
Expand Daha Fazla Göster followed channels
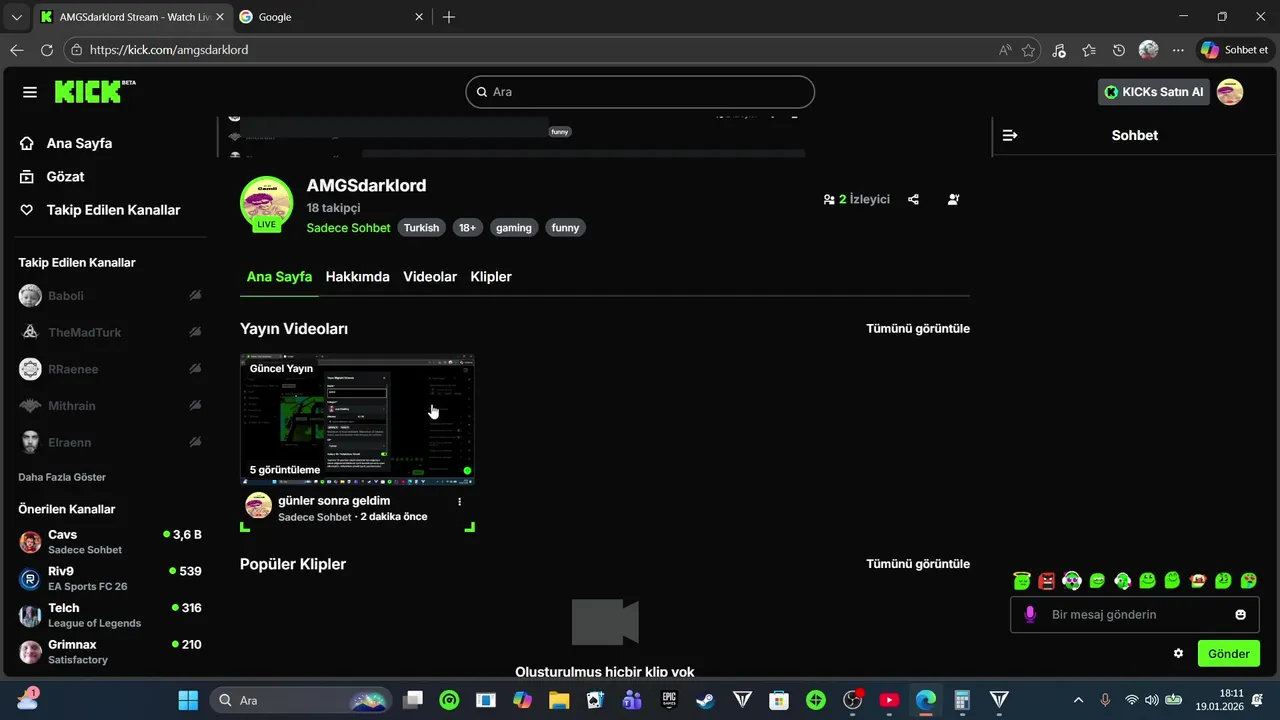click(62, 477)
